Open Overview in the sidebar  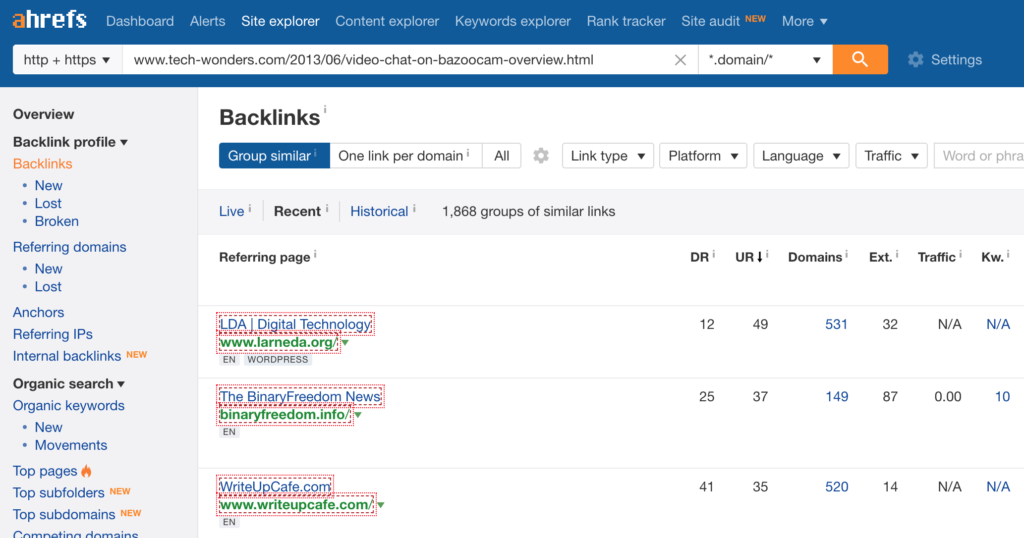tap(44, 114)
